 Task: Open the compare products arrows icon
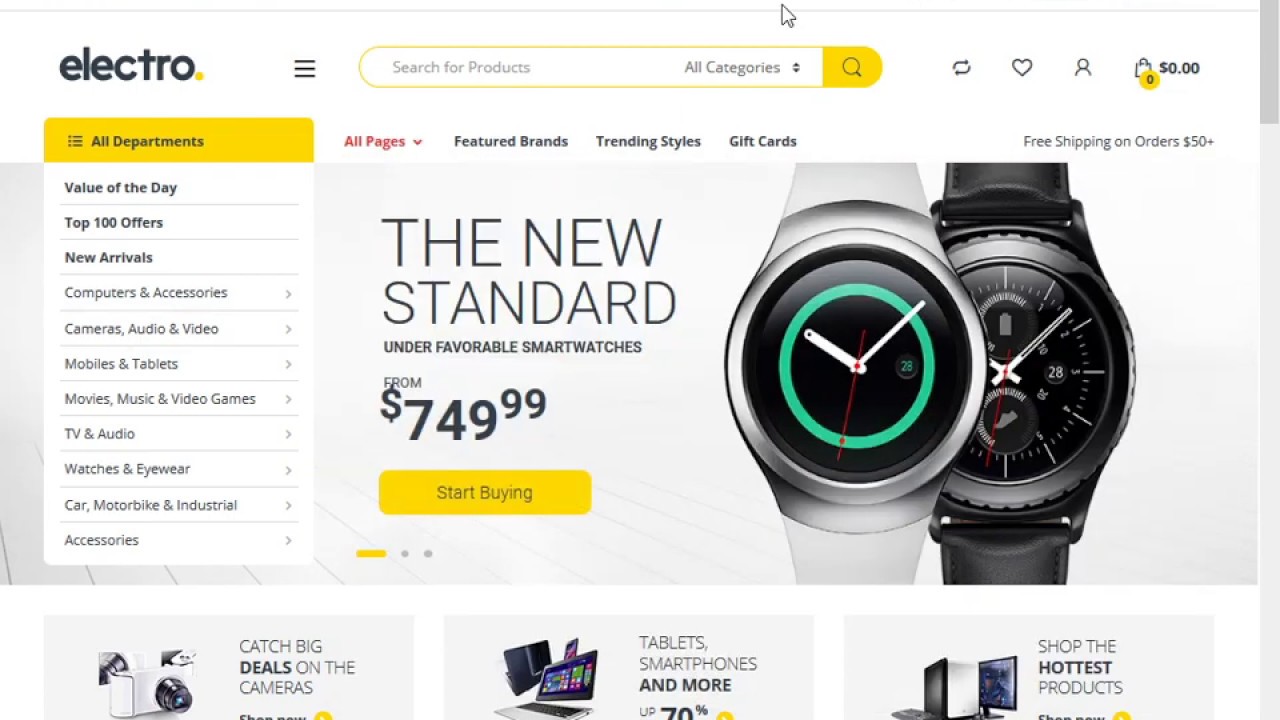click(961, 67)
